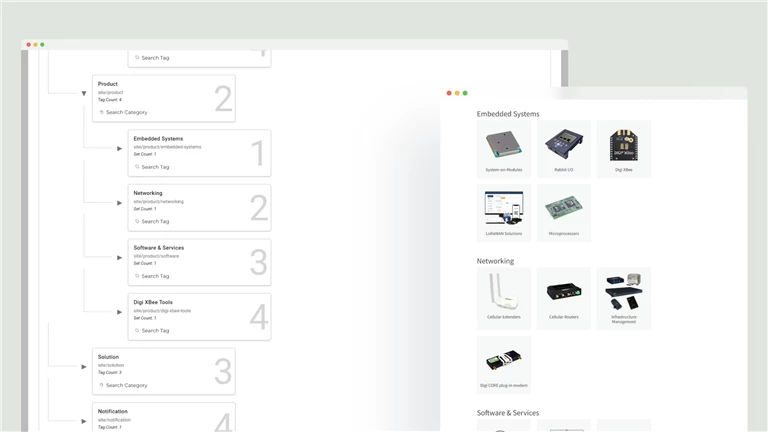Click Search Tag under Embedded Systems
Screen dimensions: 768x432
click(x=155, y=167)
